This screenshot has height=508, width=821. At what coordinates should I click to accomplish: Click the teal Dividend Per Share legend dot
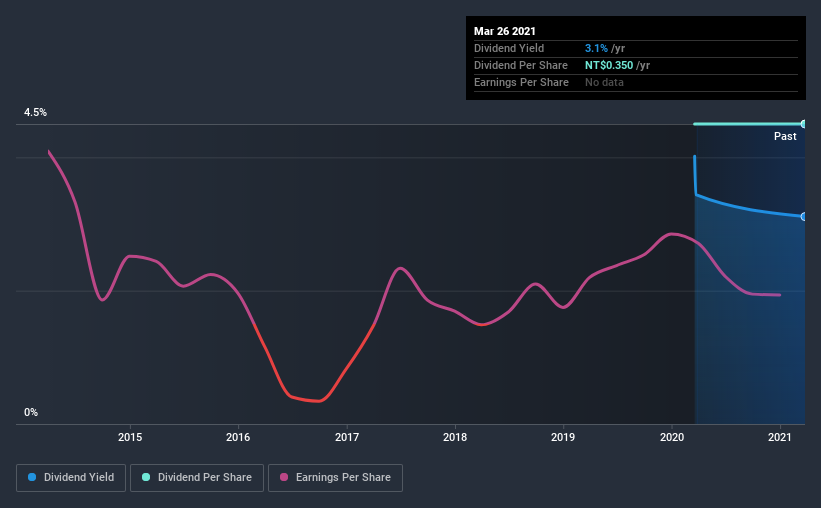146,477
